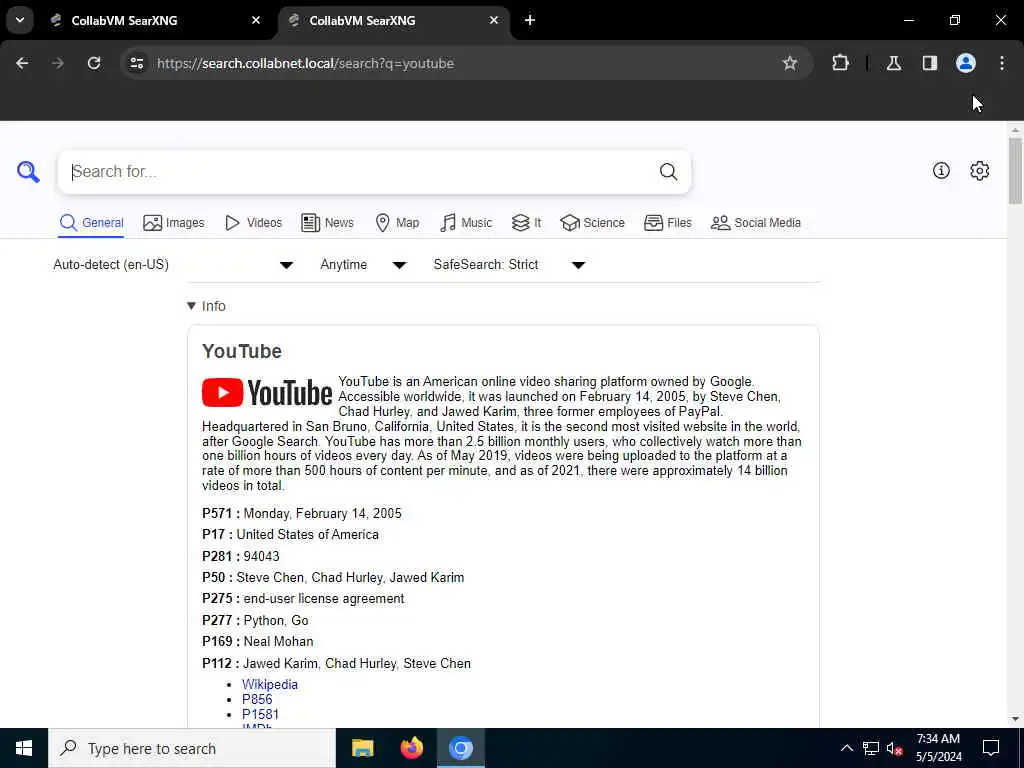Viewport: 1024px width, 768px height.
Task: Click Chromium icon in taskbar
Action: click(460, 748)
